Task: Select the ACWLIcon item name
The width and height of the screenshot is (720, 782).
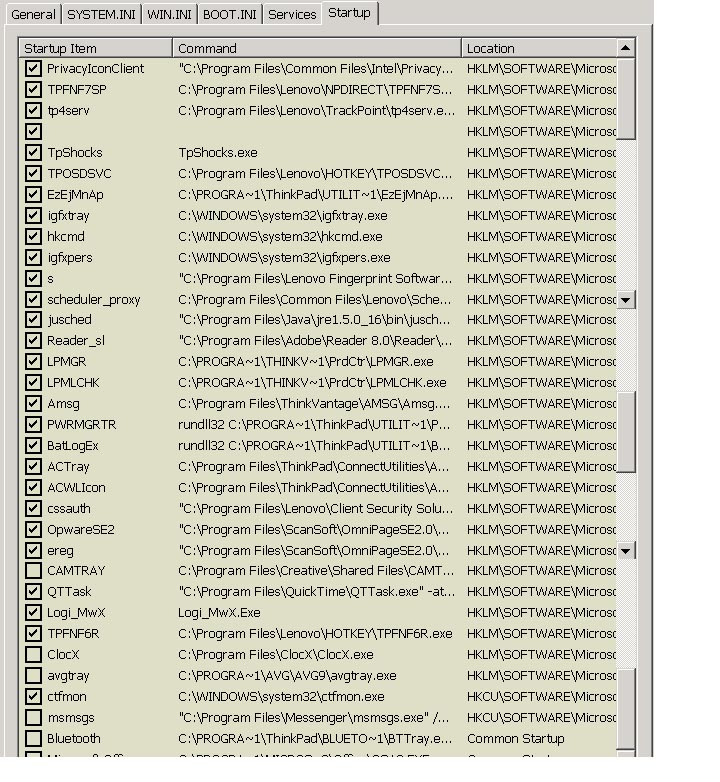Action: 76,488
